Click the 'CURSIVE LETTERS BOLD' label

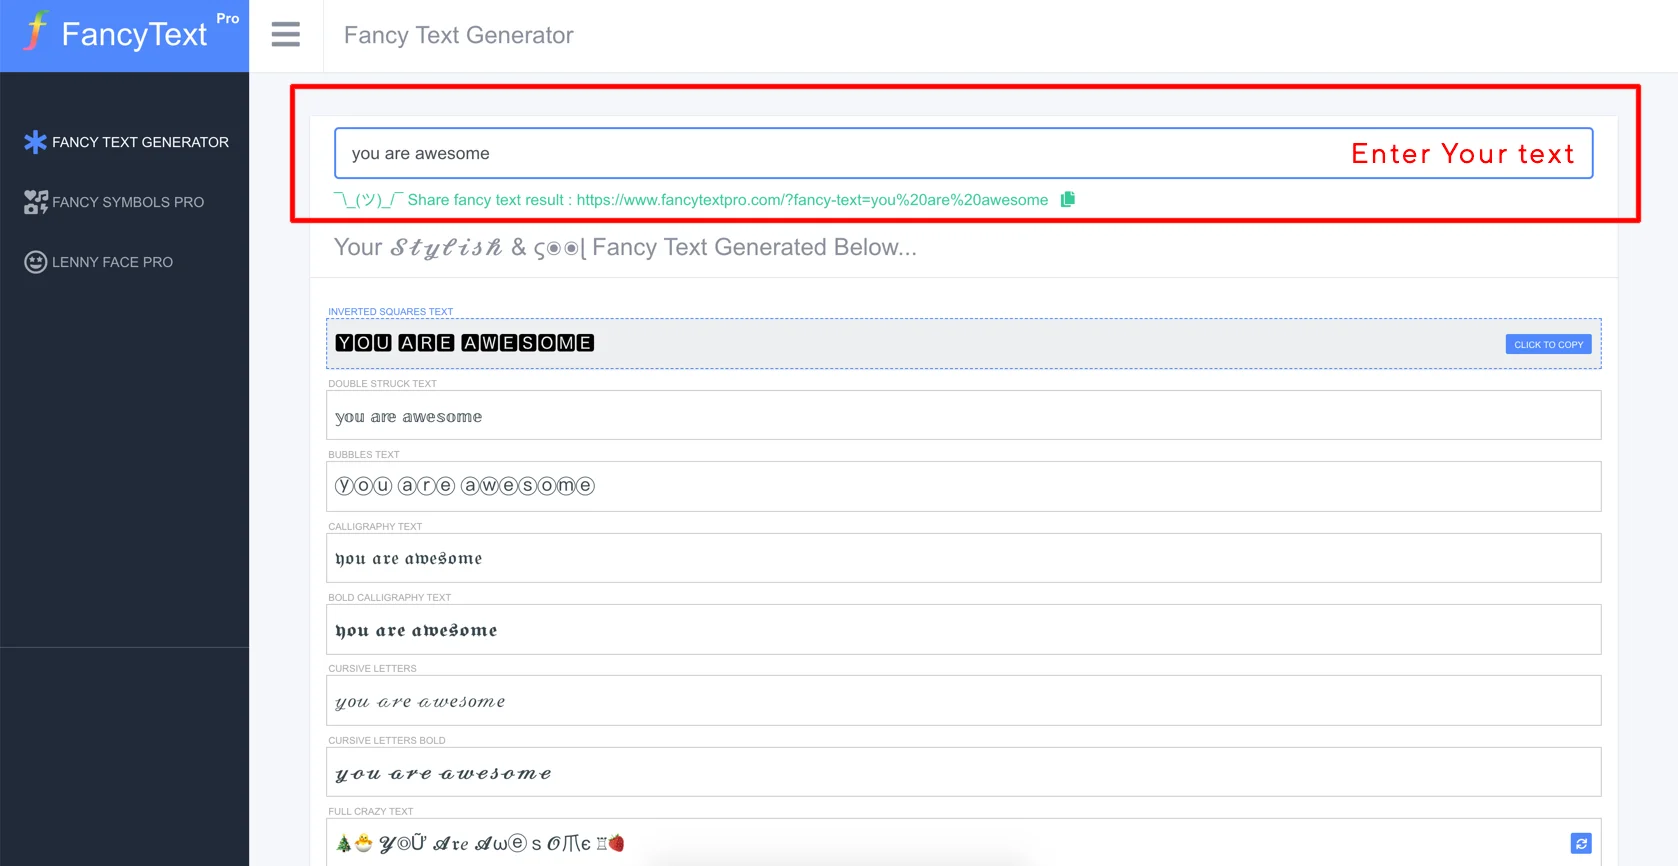click(387, 741)
